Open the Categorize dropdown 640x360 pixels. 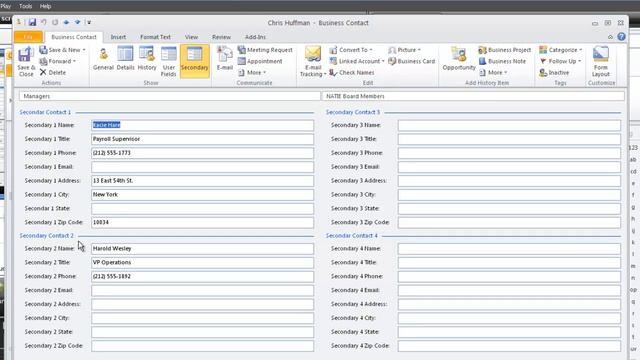point(561,50)
